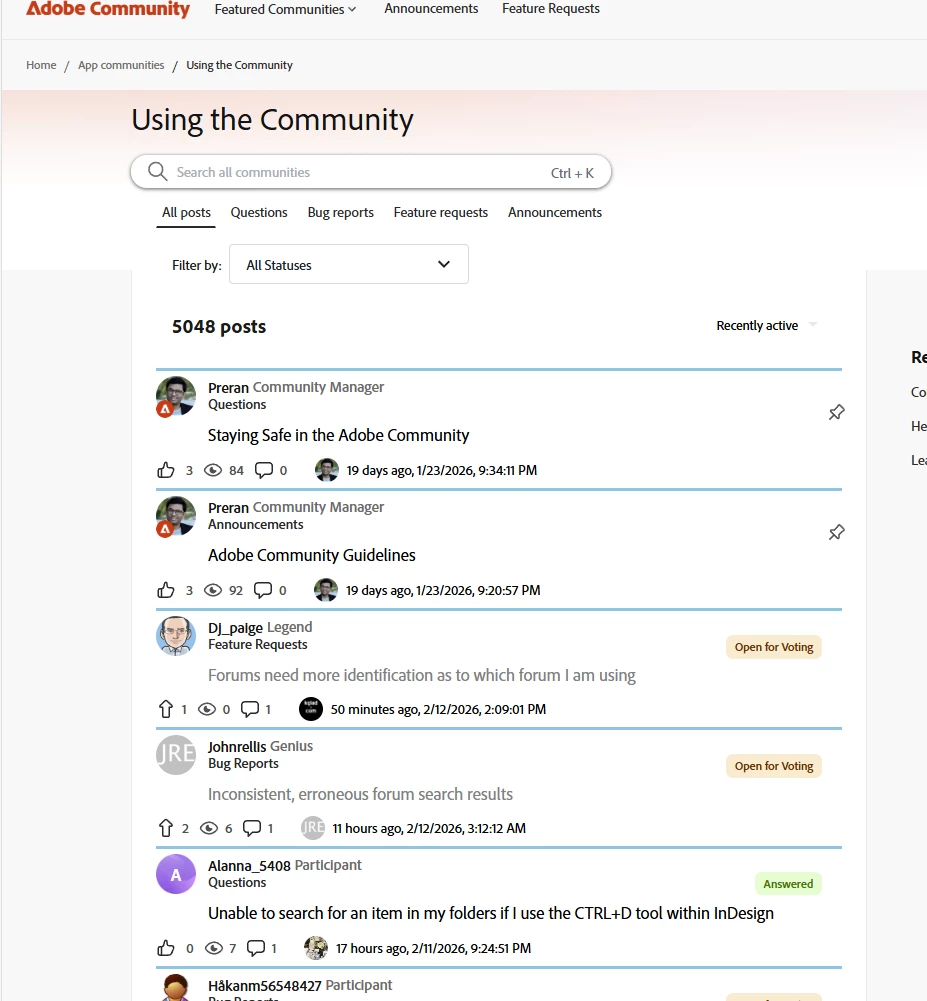Open post Staying Safe in the Adobe Community
927x1001 pixels.
coord(338,435)
